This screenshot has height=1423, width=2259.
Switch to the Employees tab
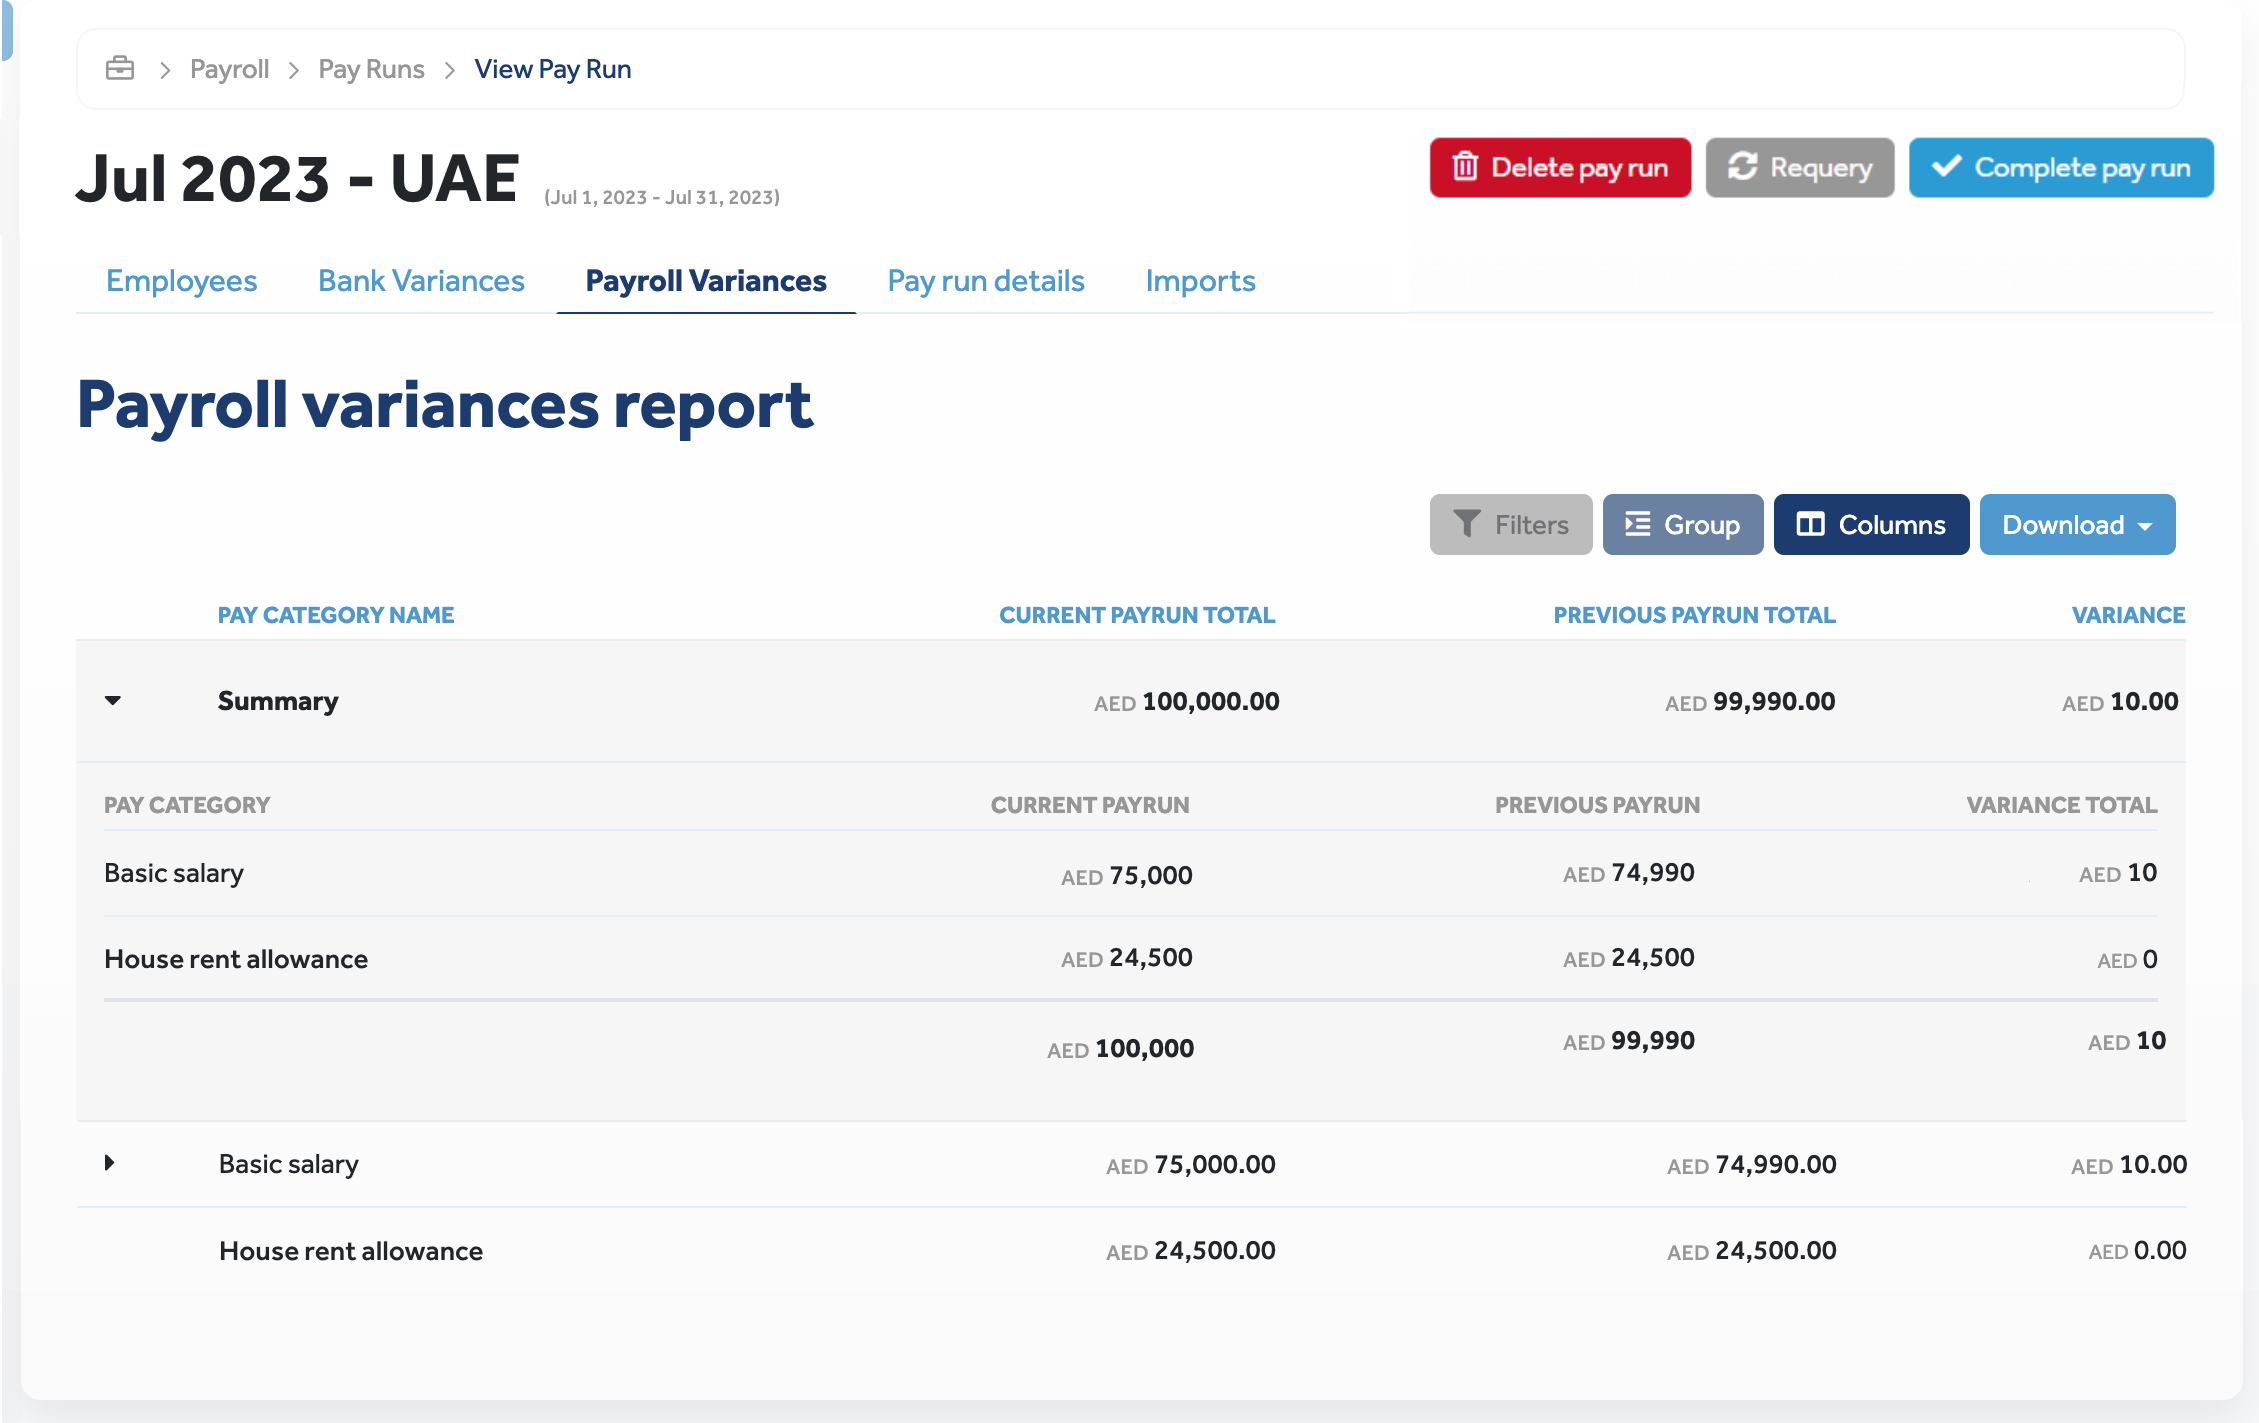tap(181, 281)
